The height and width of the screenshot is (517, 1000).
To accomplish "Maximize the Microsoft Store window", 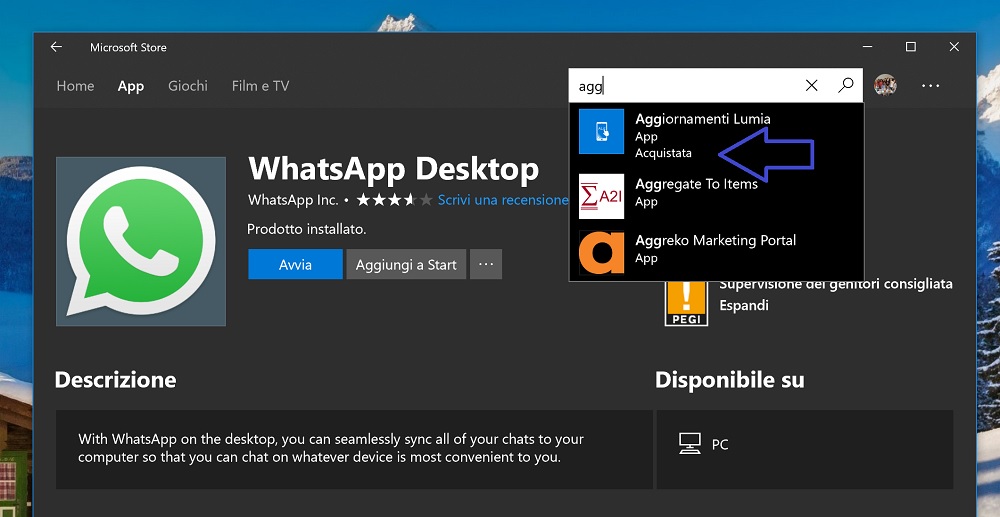I will click(x=911, y=47).
